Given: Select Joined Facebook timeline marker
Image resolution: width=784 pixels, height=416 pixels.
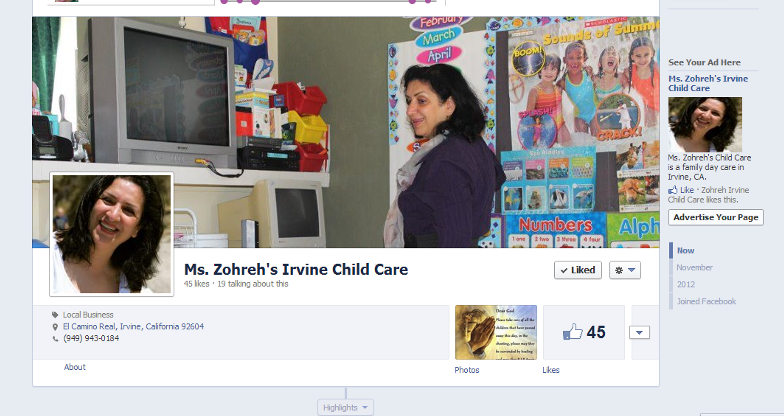Looking at the screenshot, I should point(706,301).
